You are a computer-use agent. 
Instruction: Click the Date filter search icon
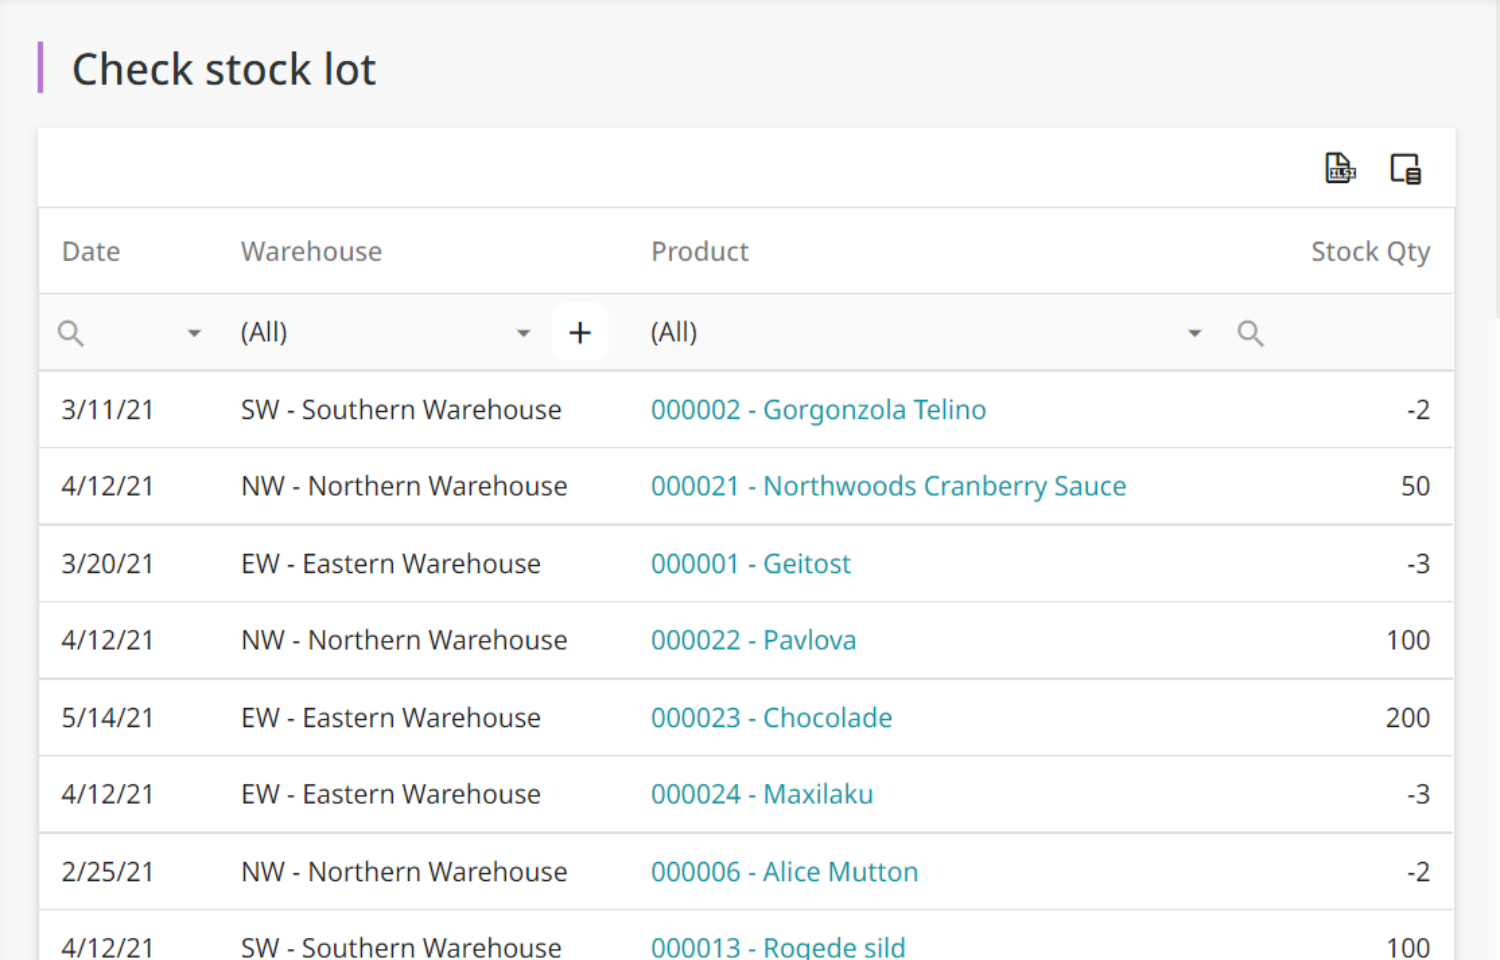(70, 333)
